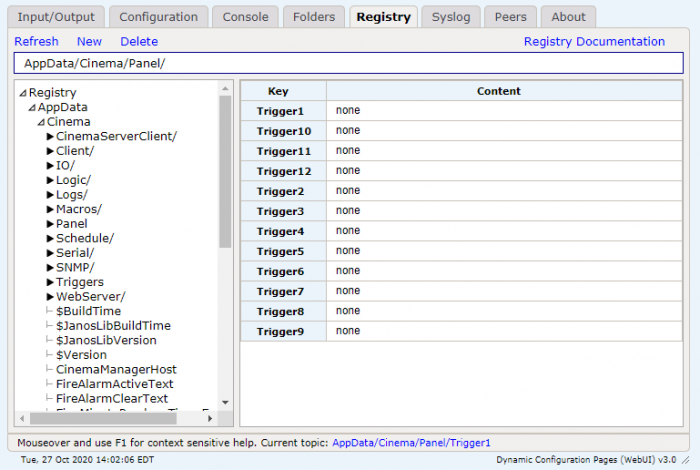Open the Syslog tab

pos(451,17)
